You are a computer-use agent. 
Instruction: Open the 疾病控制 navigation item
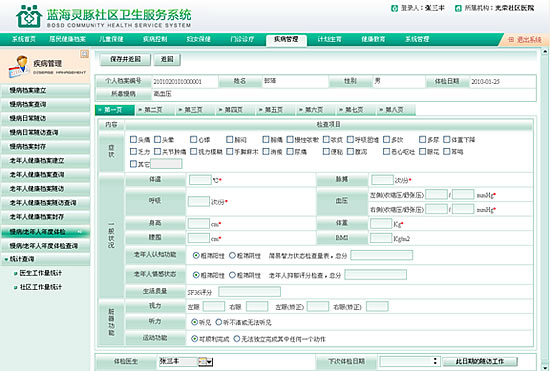(155, 39)
